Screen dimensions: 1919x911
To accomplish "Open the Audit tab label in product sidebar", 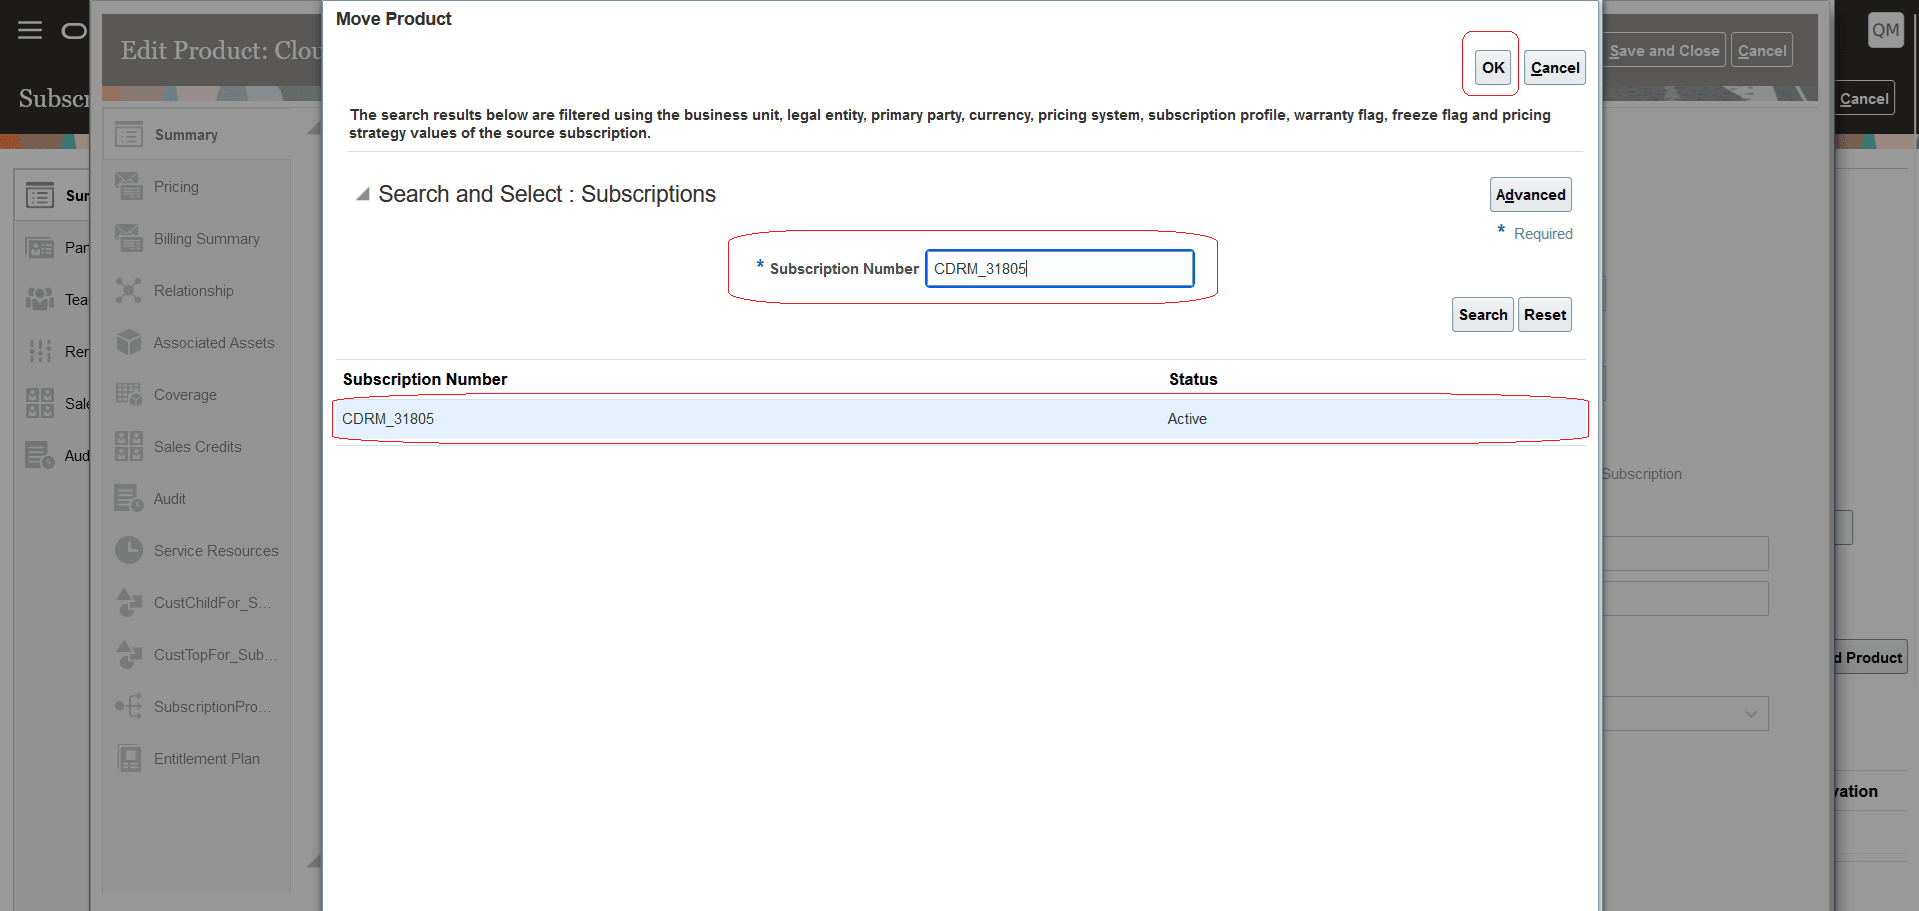I will pos(170,499).
